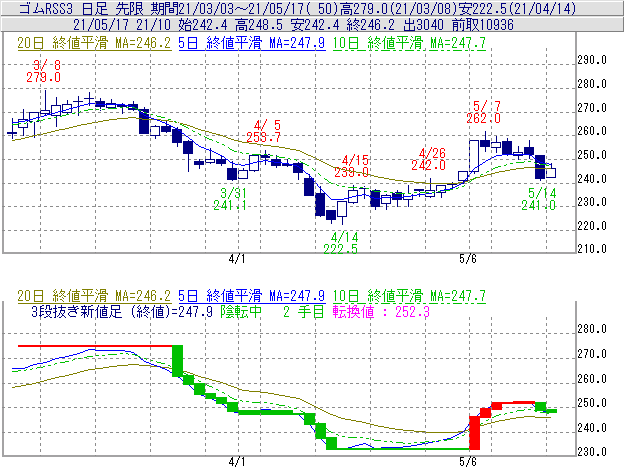This screenshot has height=473, width=624.
Task: Click the 転換値 : 252.3 text
Action: pyautogui.click(x=381, y=311)
